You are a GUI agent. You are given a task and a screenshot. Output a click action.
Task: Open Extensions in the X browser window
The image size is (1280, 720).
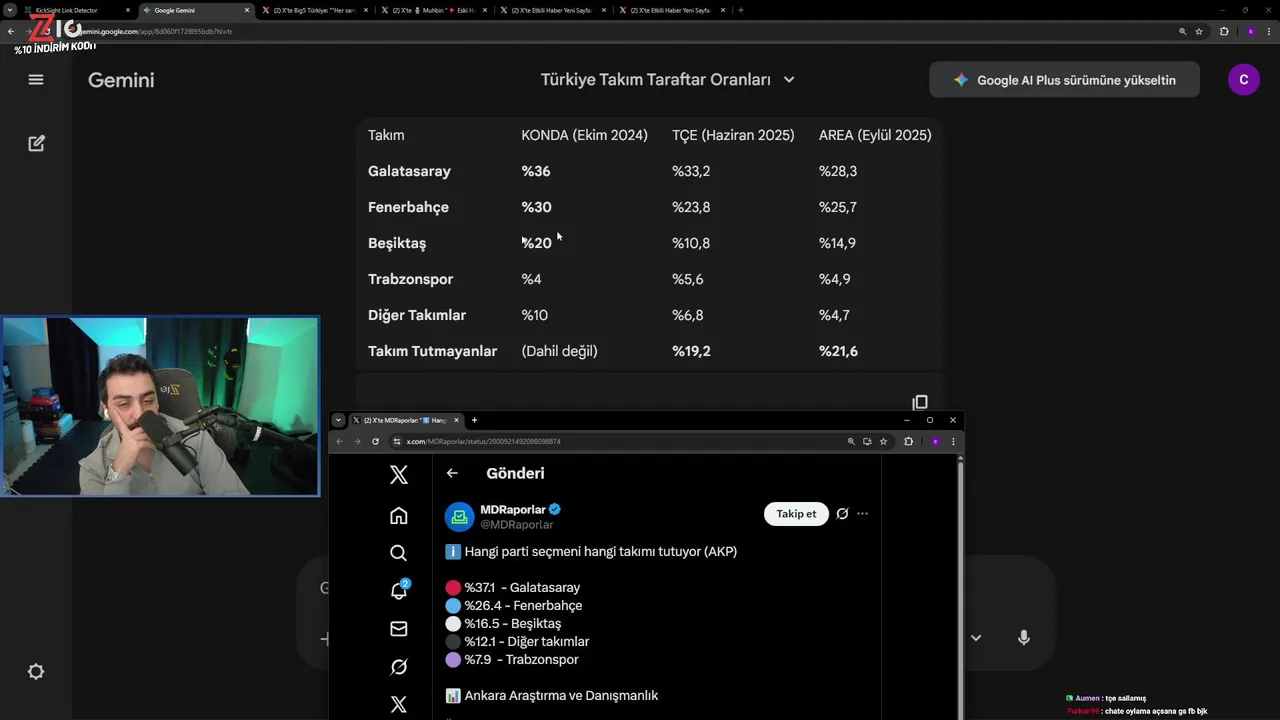coord(908,441)
